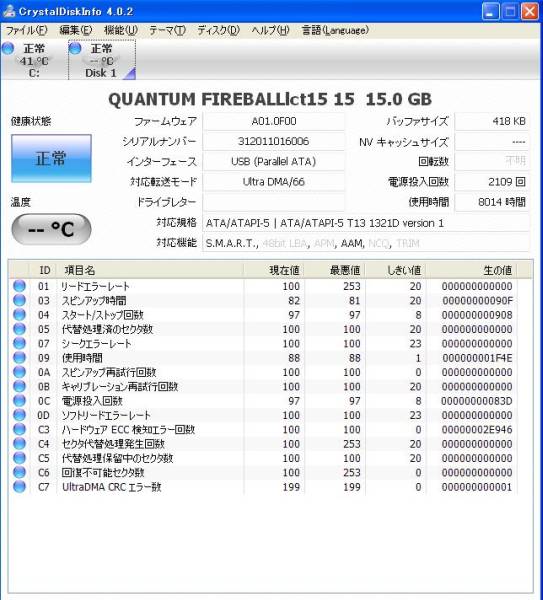Click the 項目名 column header
Screen dimensions: 543x600
(x=150, y=270)
